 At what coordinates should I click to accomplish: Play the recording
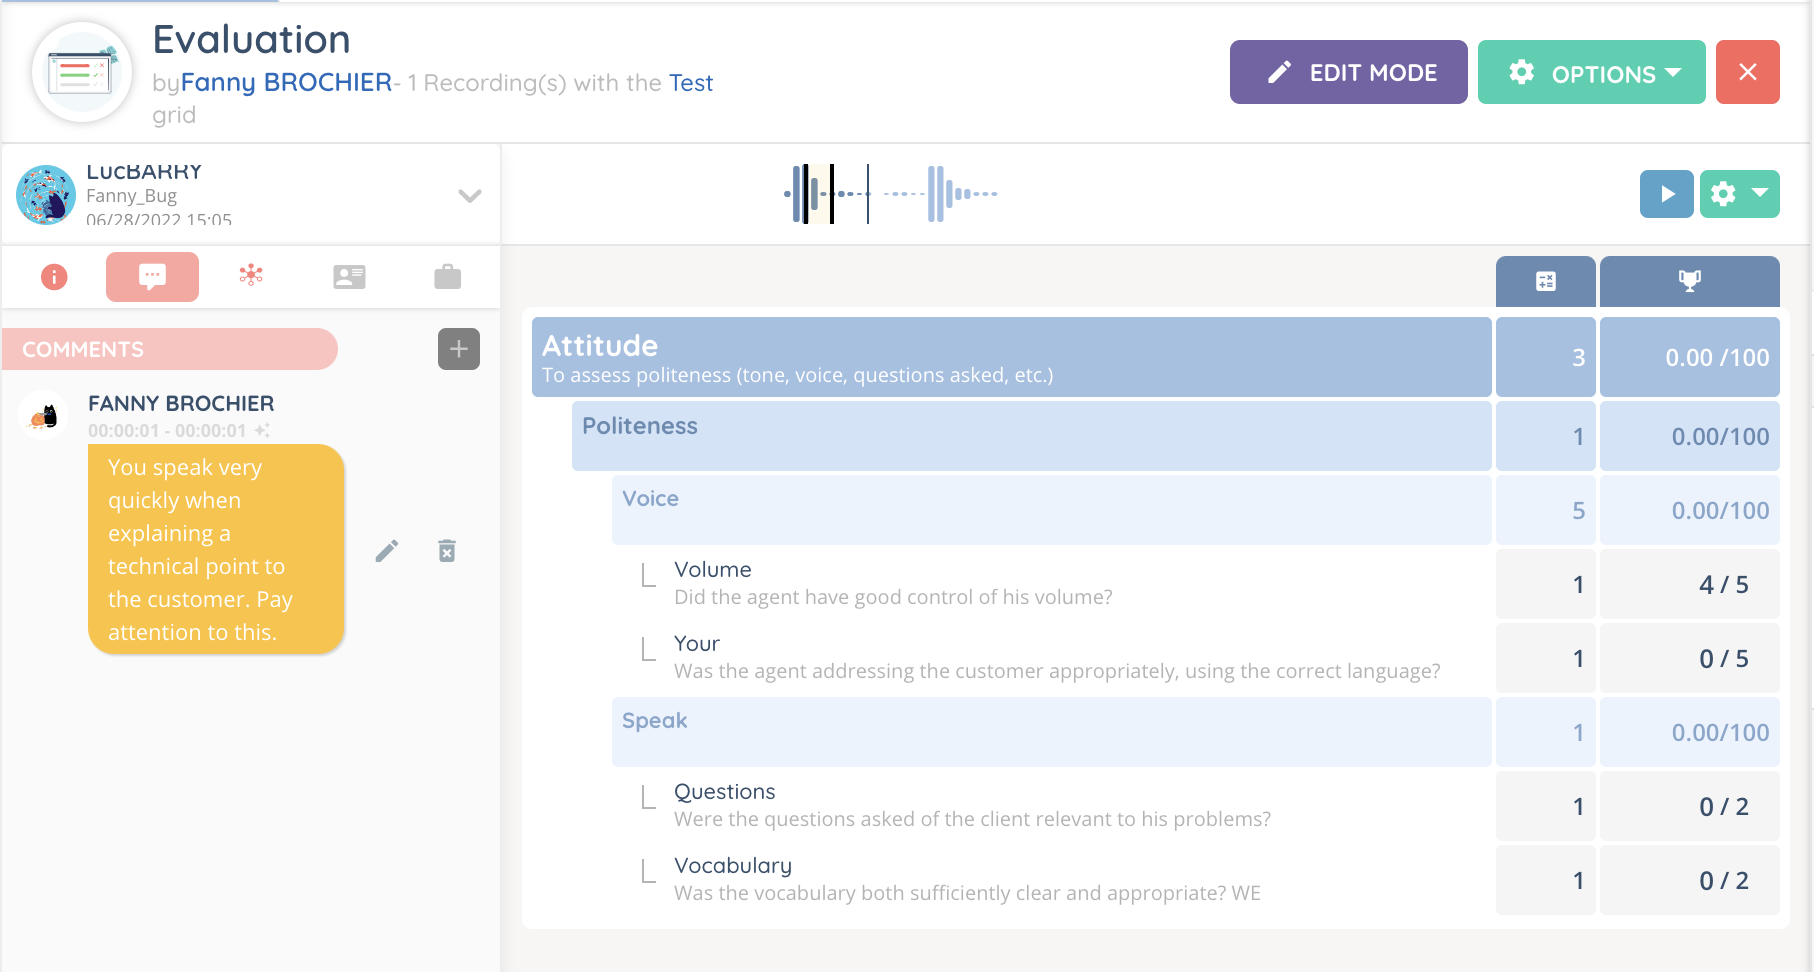[1666, 194]
